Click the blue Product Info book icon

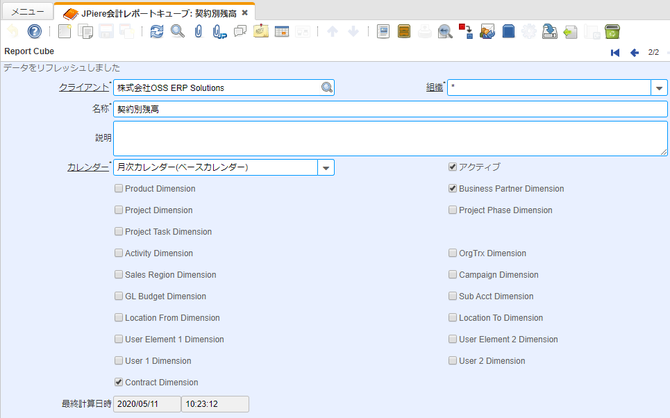pos(508,31)
